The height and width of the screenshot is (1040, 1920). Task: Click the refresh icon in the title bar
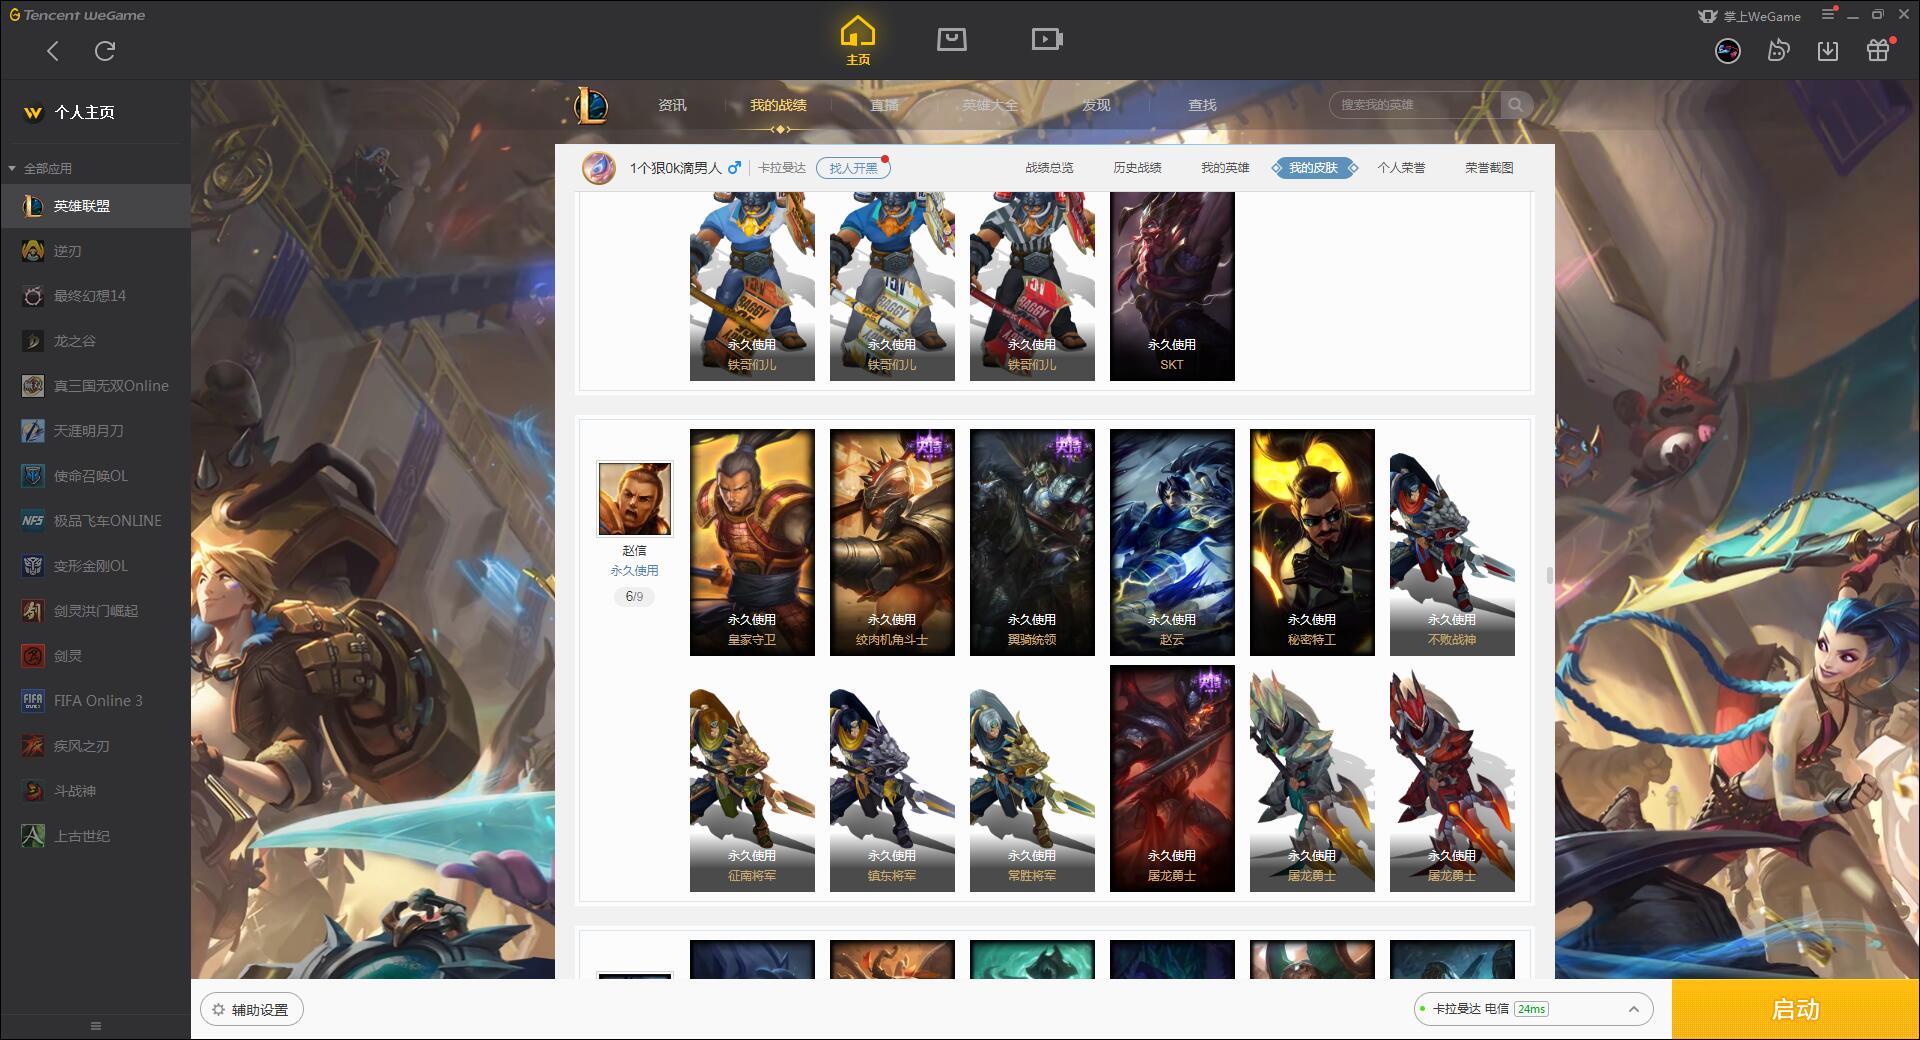tap(105, 51)
